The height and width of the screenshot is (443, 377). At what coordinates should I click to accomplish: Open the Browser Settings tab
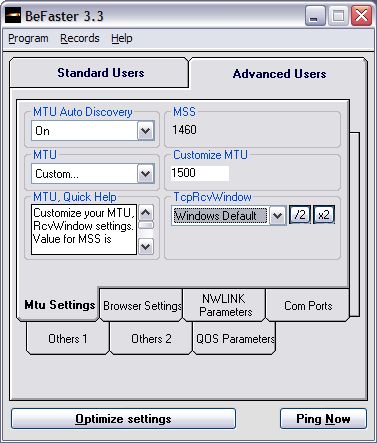(141, 306)
